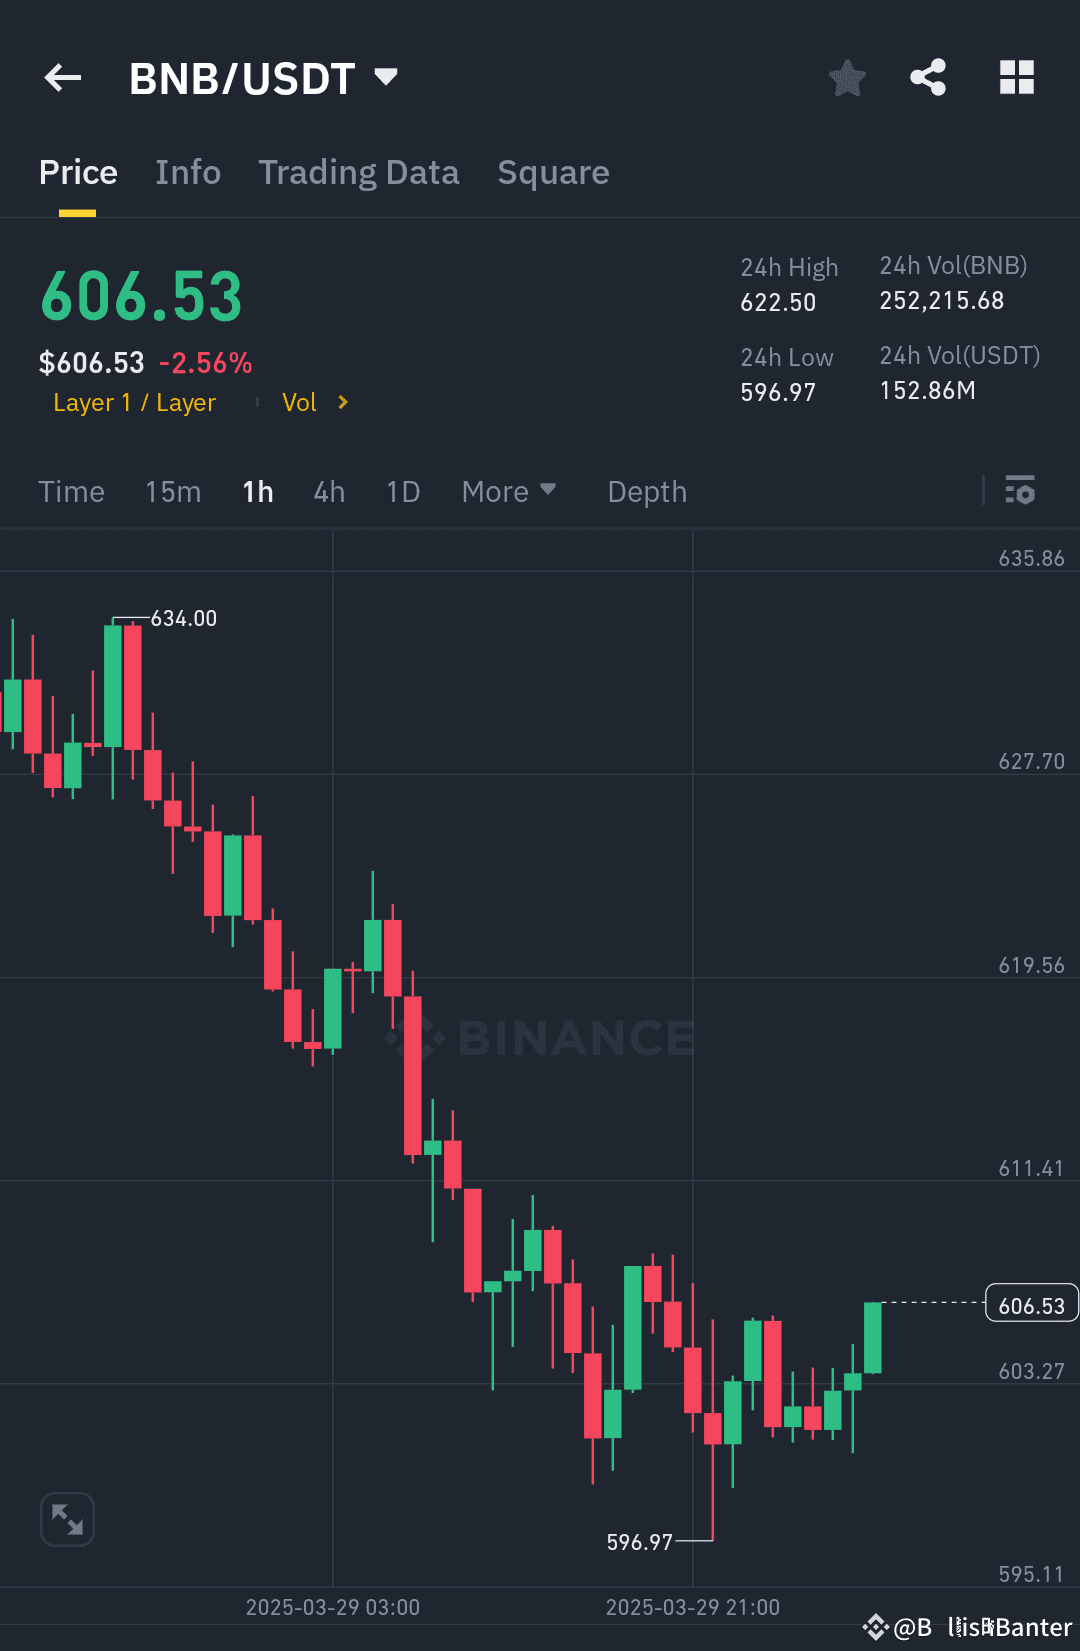
Task: Tap the 606.53 price label on the axis
Action: coord(1031,1304)
